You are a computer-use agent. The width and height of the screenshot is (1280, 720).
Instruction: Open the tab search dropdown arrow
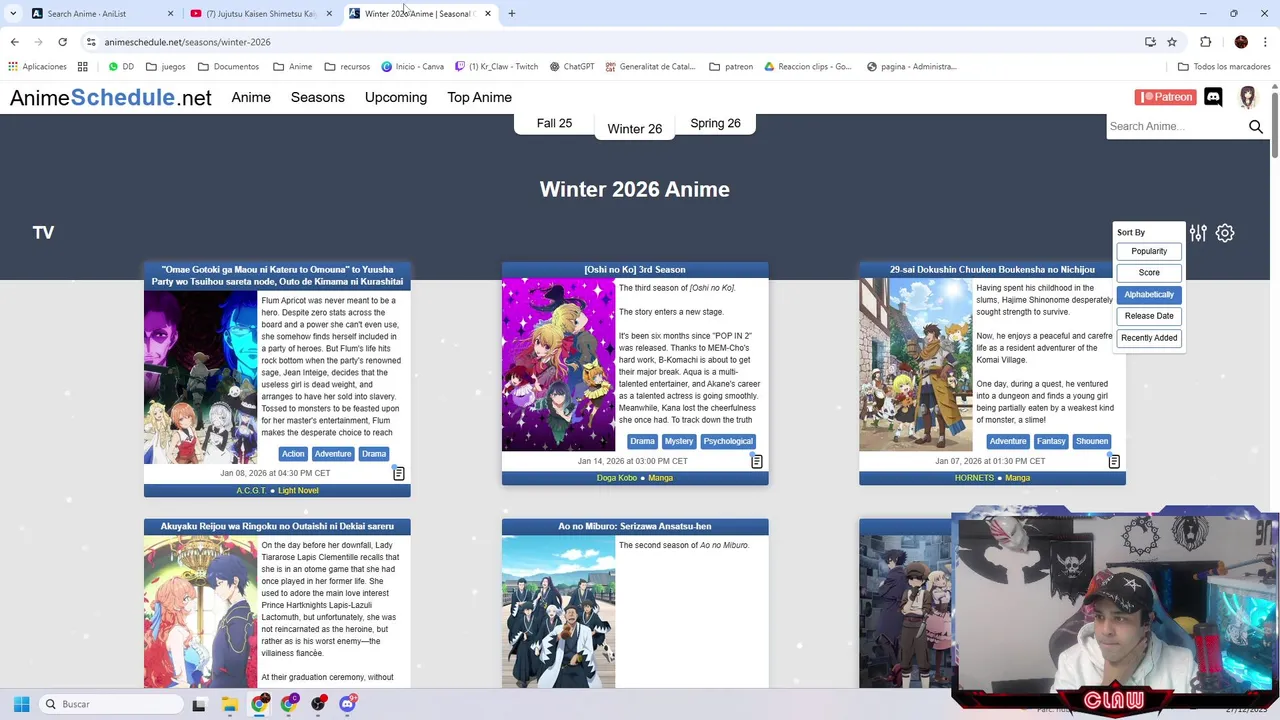(13, 14)
